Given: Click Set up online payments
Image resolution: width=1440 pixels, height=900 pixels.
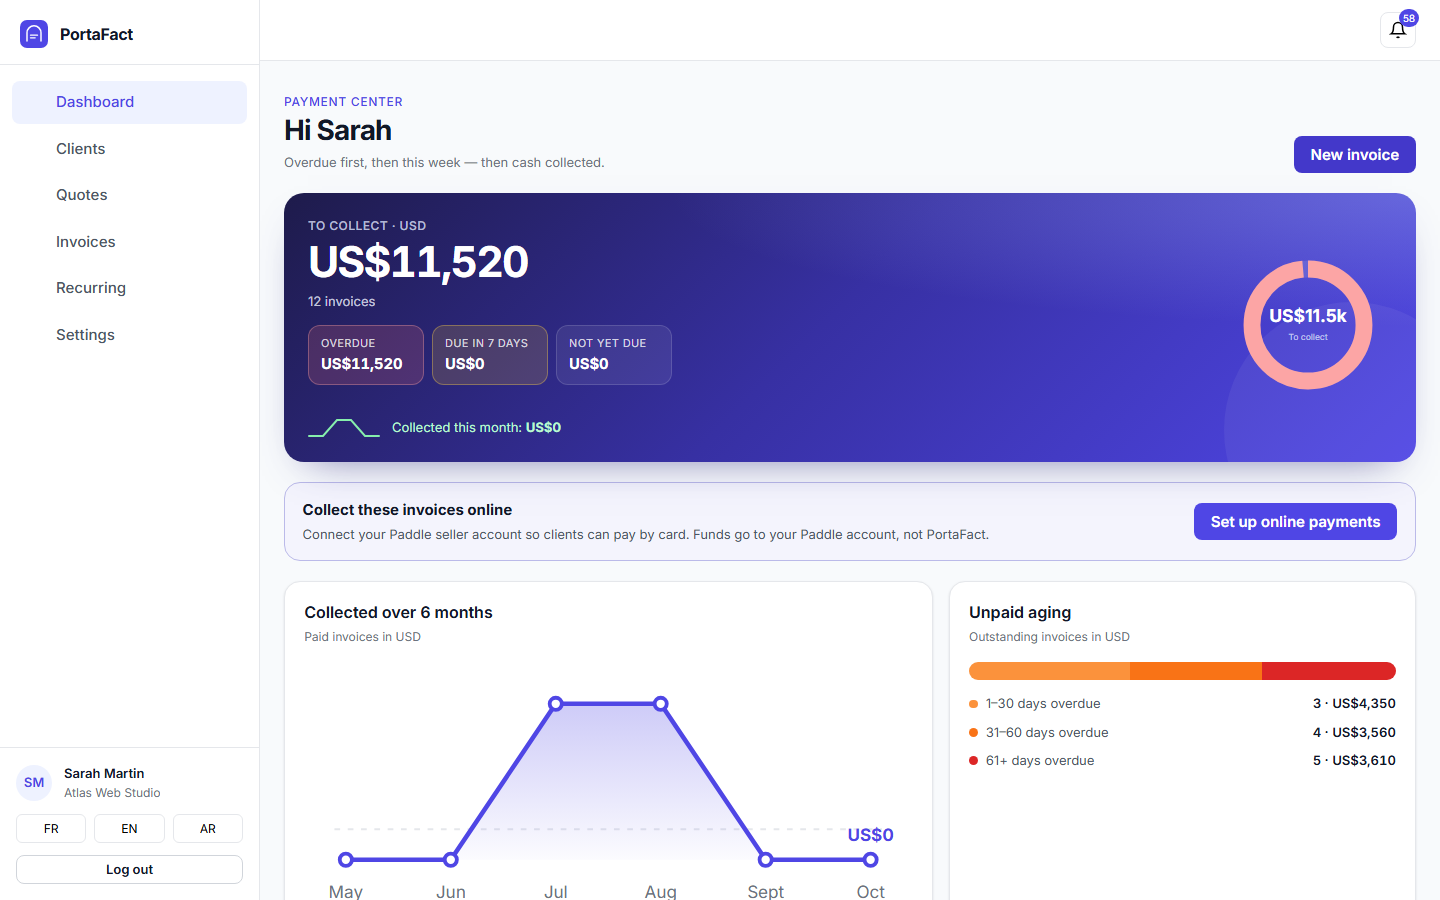Looking at the screenshot, I should (1295, 522).
